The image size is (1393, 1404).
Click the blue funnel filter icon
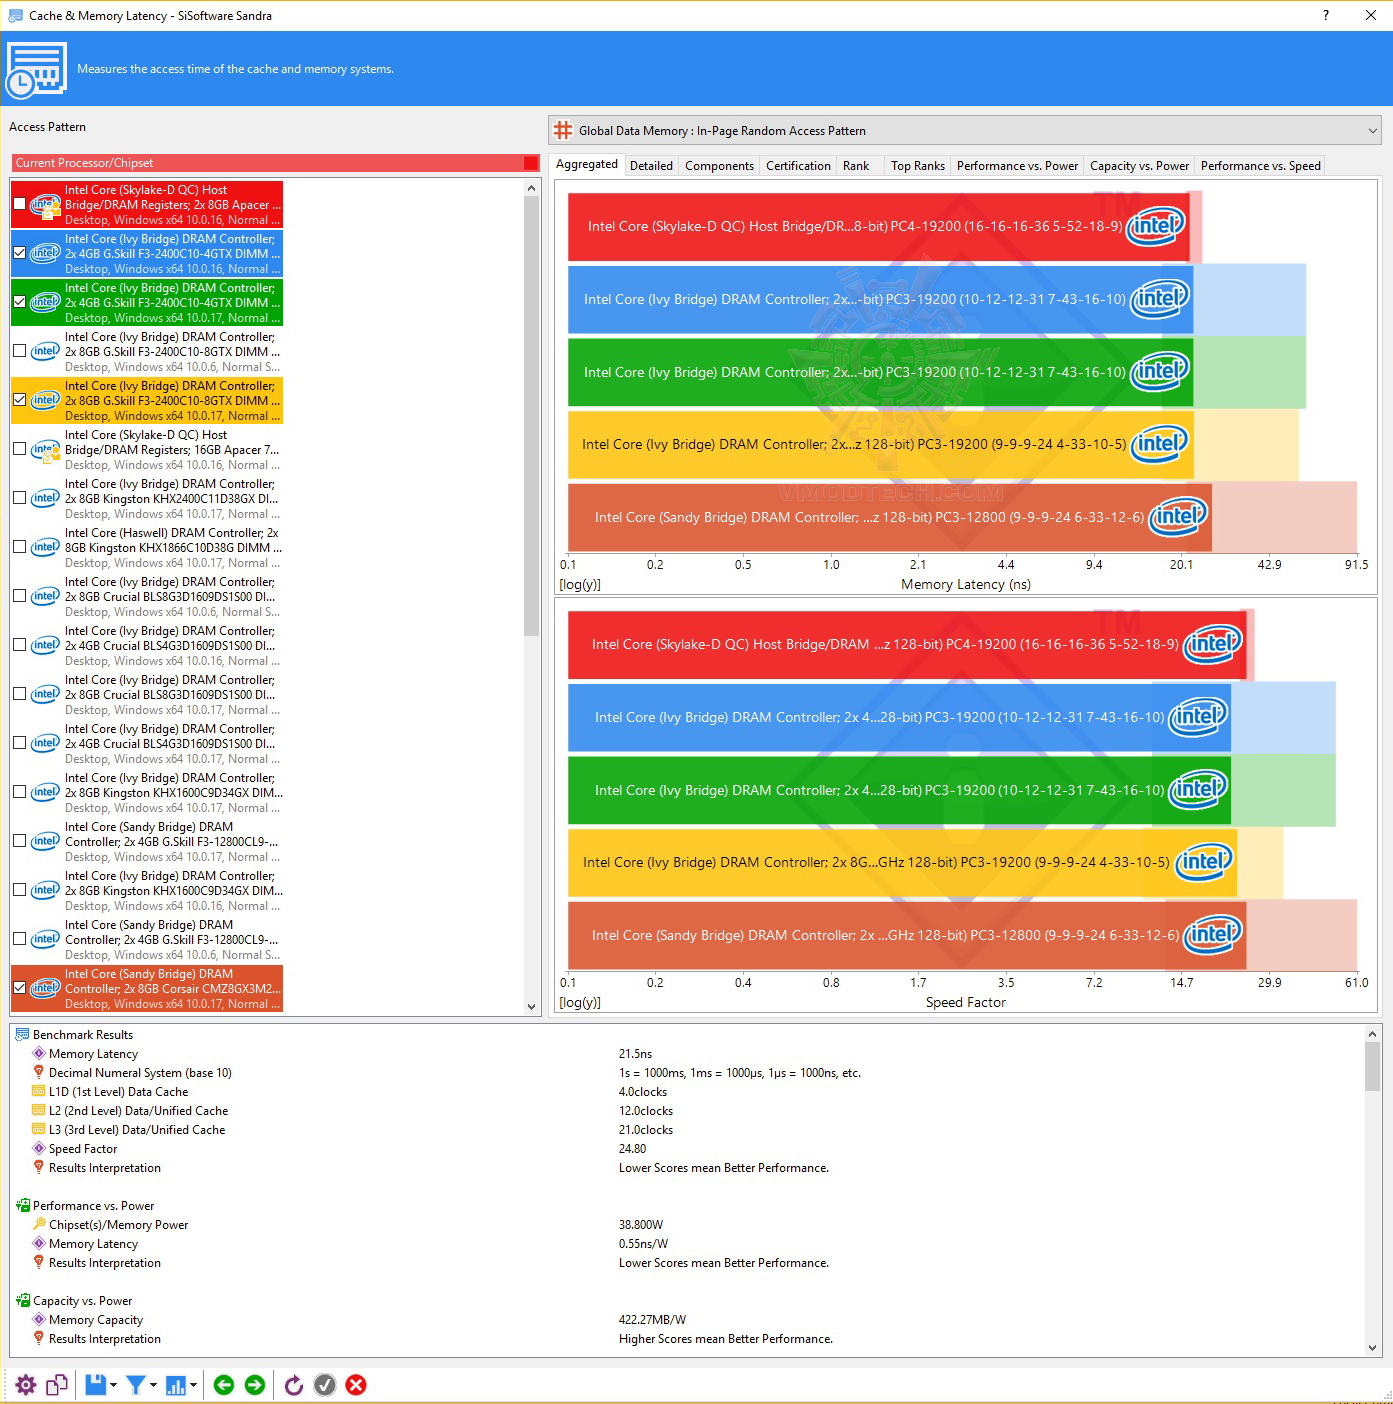136,1385
